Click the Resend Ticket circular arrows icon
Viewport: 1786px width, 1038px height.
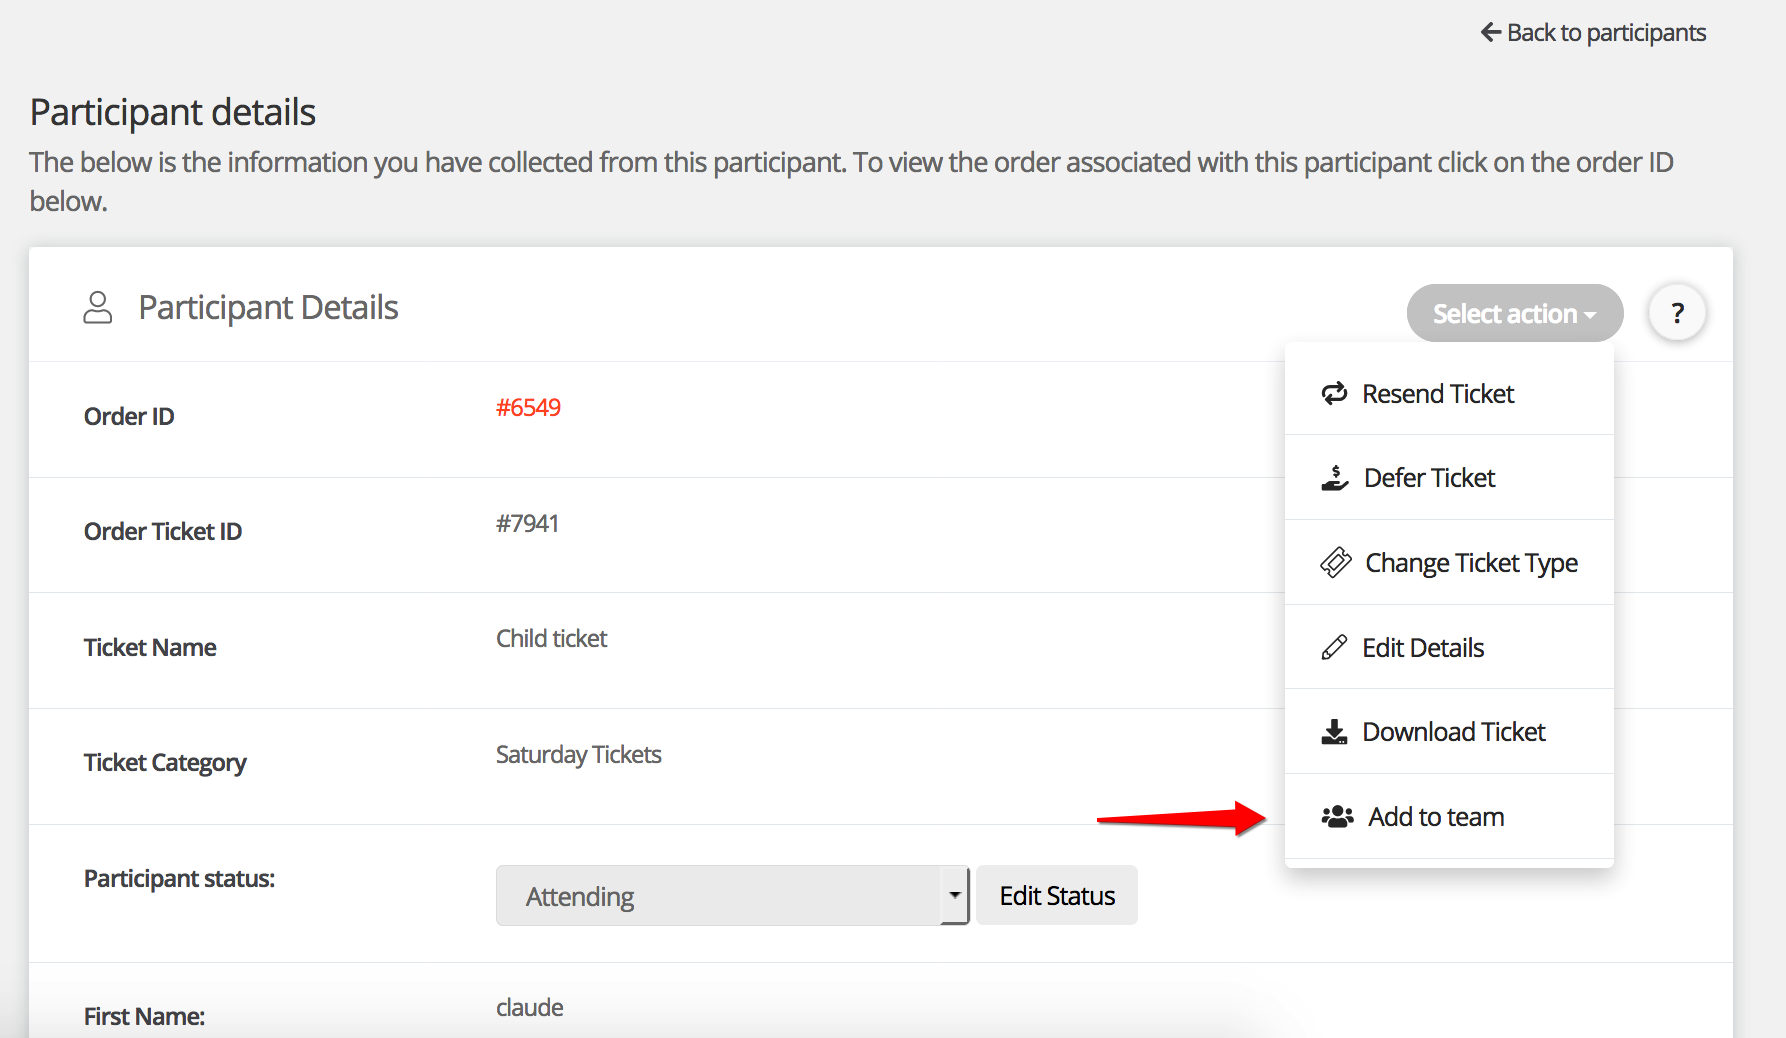point(1334,394)
